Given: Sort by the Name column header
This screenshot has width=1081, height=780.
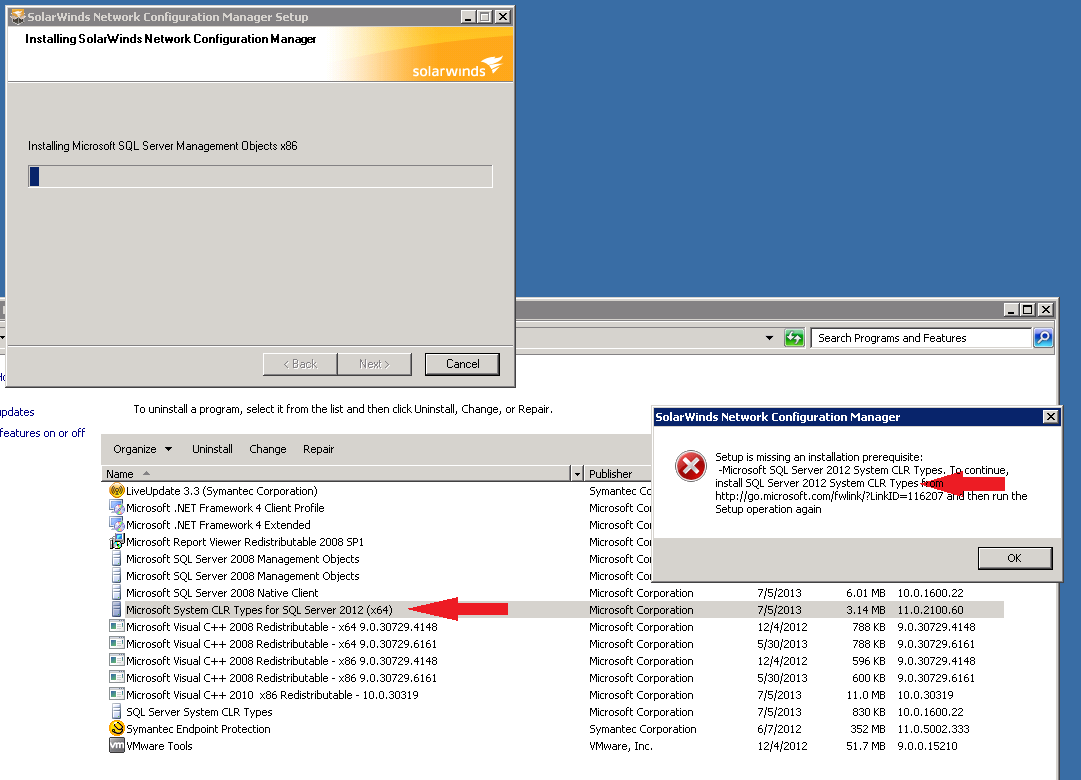Looking at the screenshot, I should click(336, 474).
